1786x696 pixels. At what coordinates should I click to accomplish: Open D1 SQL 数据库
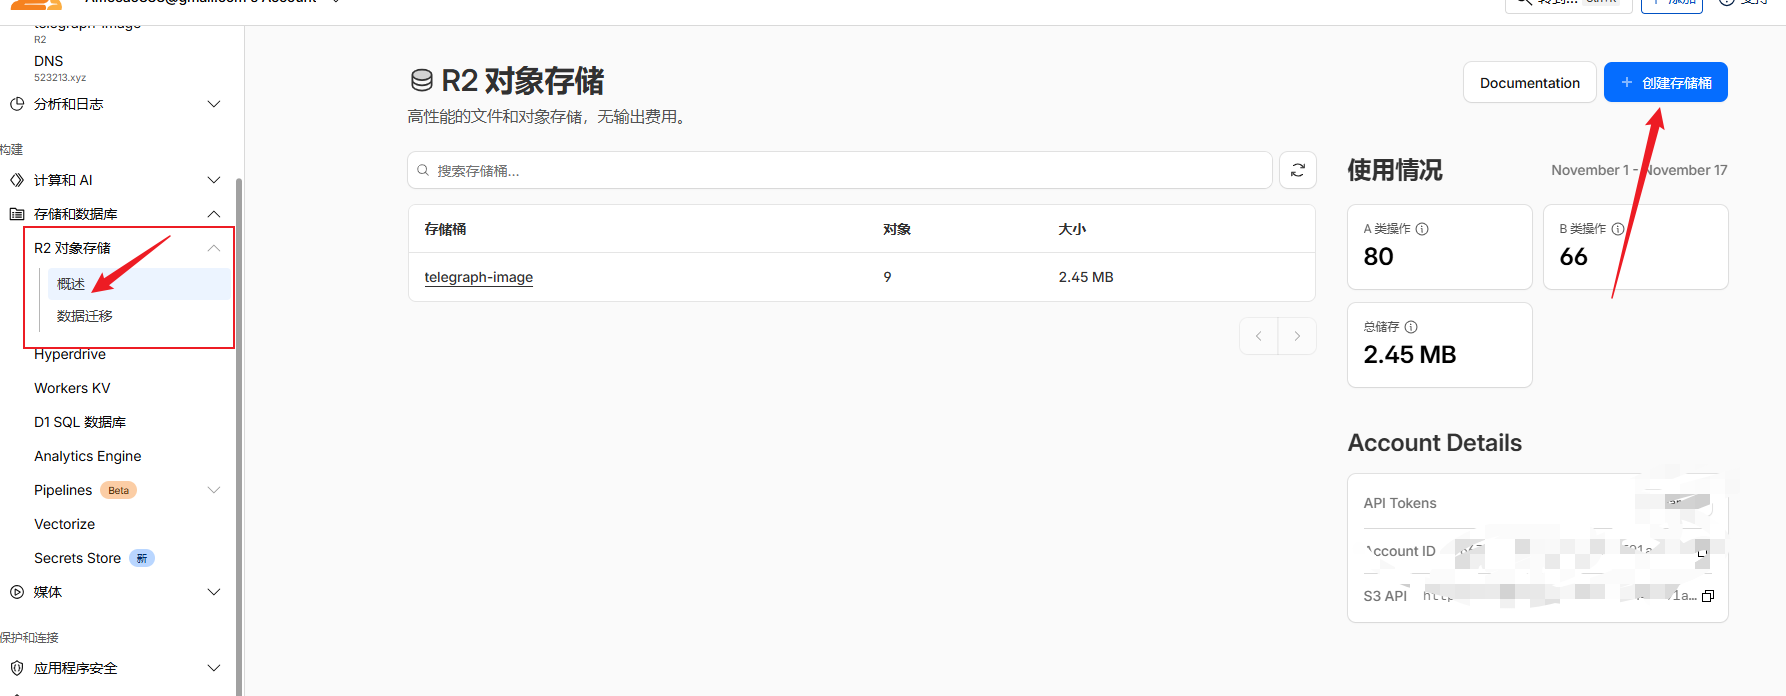[x=80, y=422]
